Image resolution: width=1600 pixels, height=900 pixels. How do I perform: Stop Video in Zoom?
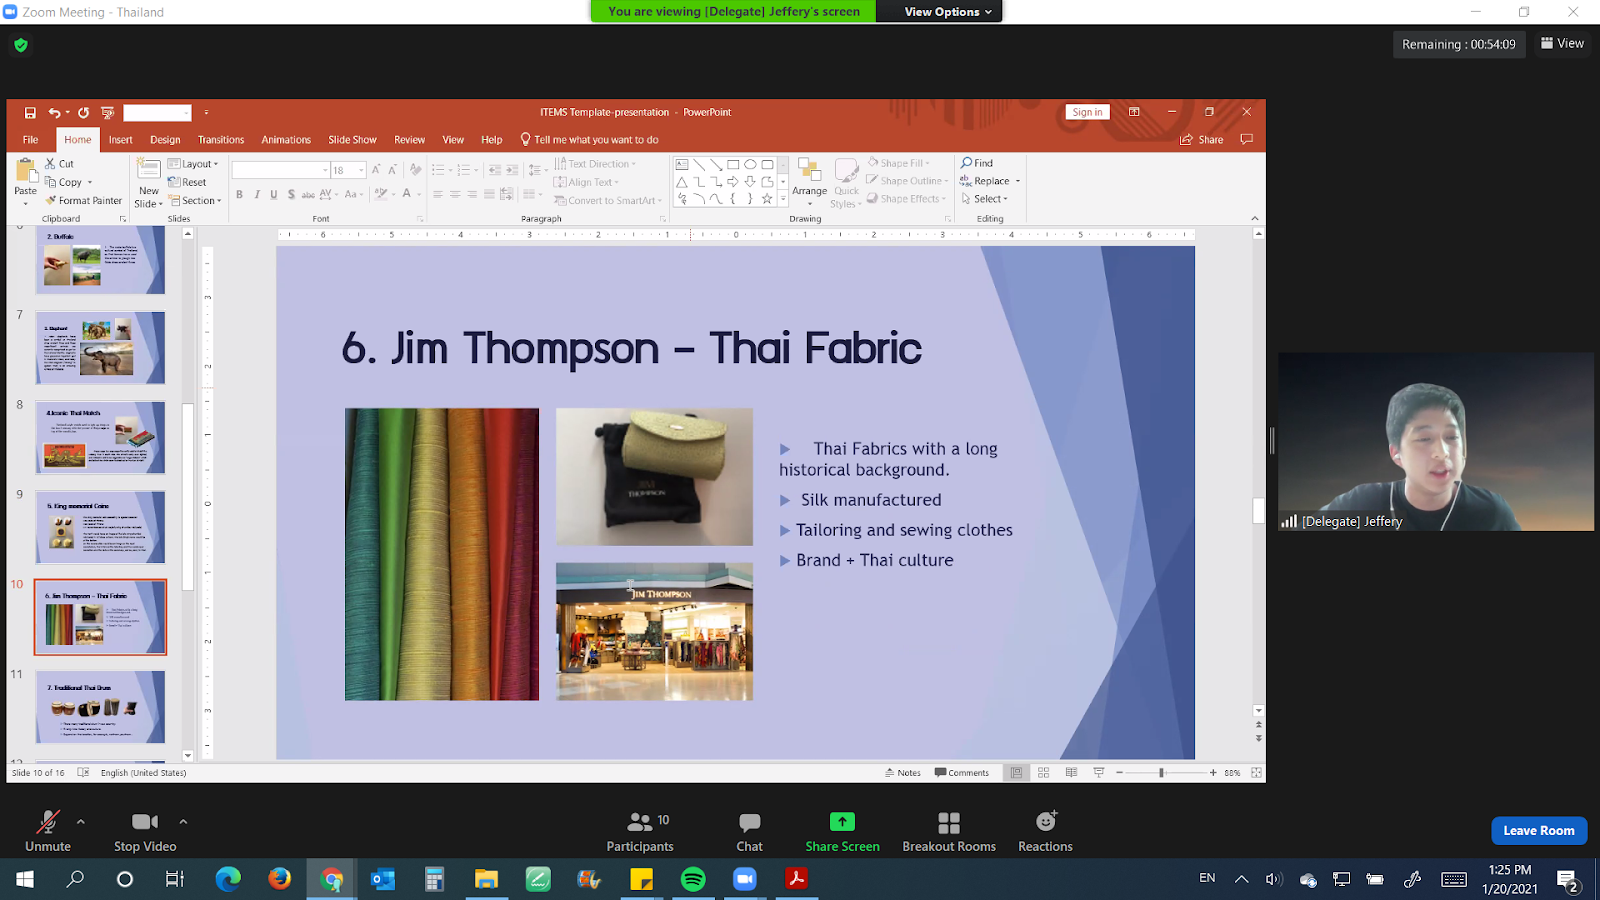pos(145,831)
